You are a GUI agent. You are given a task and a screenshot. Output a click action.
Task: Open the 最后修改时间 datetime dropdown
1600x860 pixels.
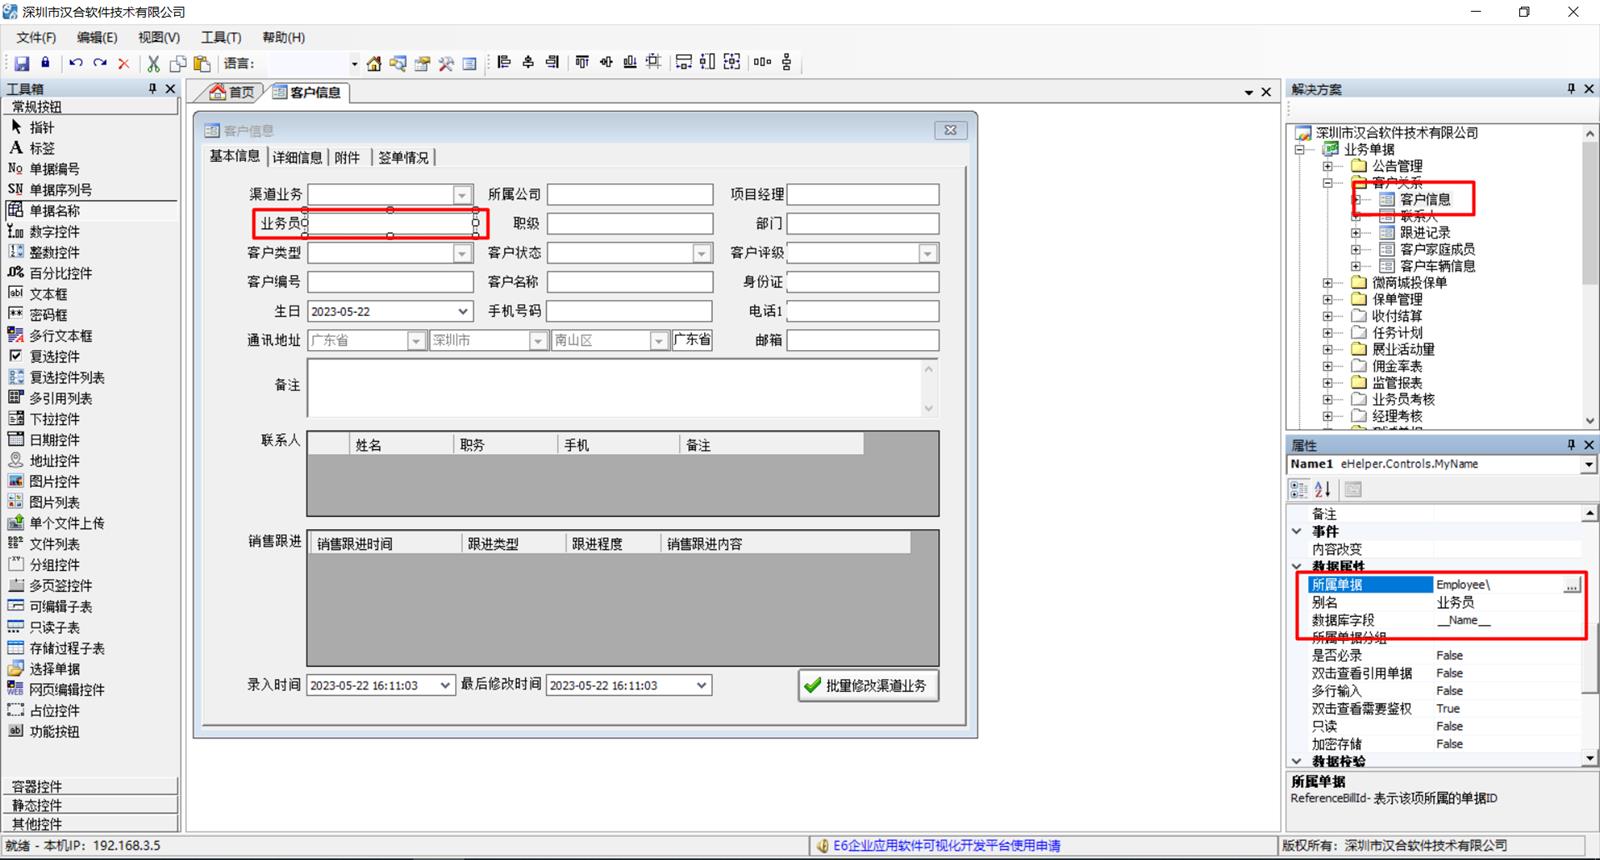coord(702,685)
